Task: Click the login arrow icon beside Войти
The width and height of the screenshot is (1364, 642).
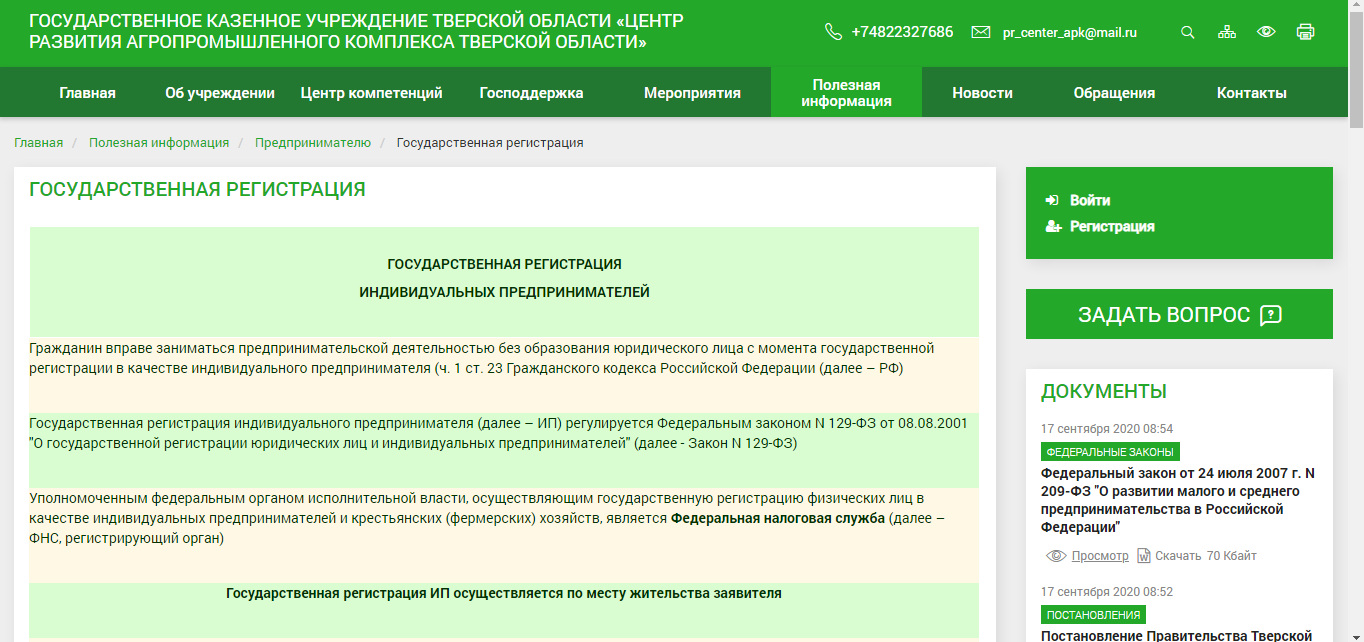Action: 1052,200
